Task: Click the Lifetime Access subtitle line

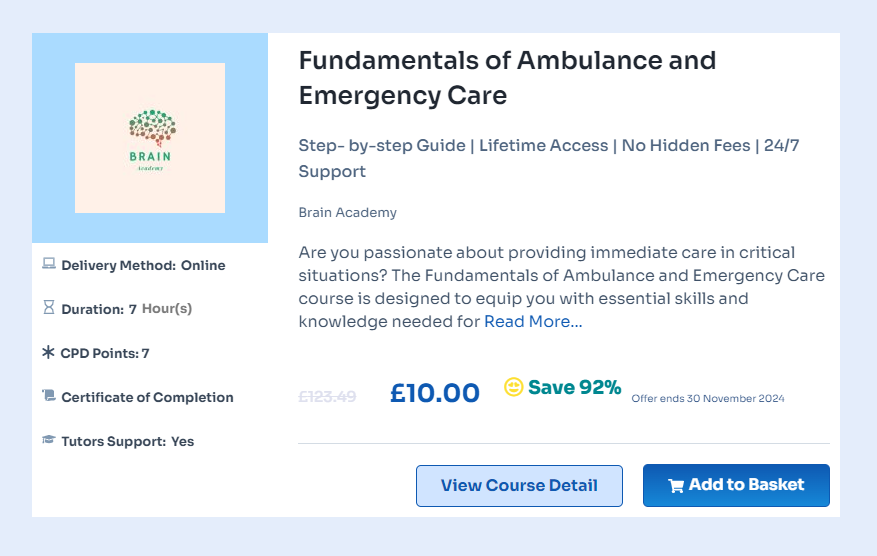Action: point(543,146)
